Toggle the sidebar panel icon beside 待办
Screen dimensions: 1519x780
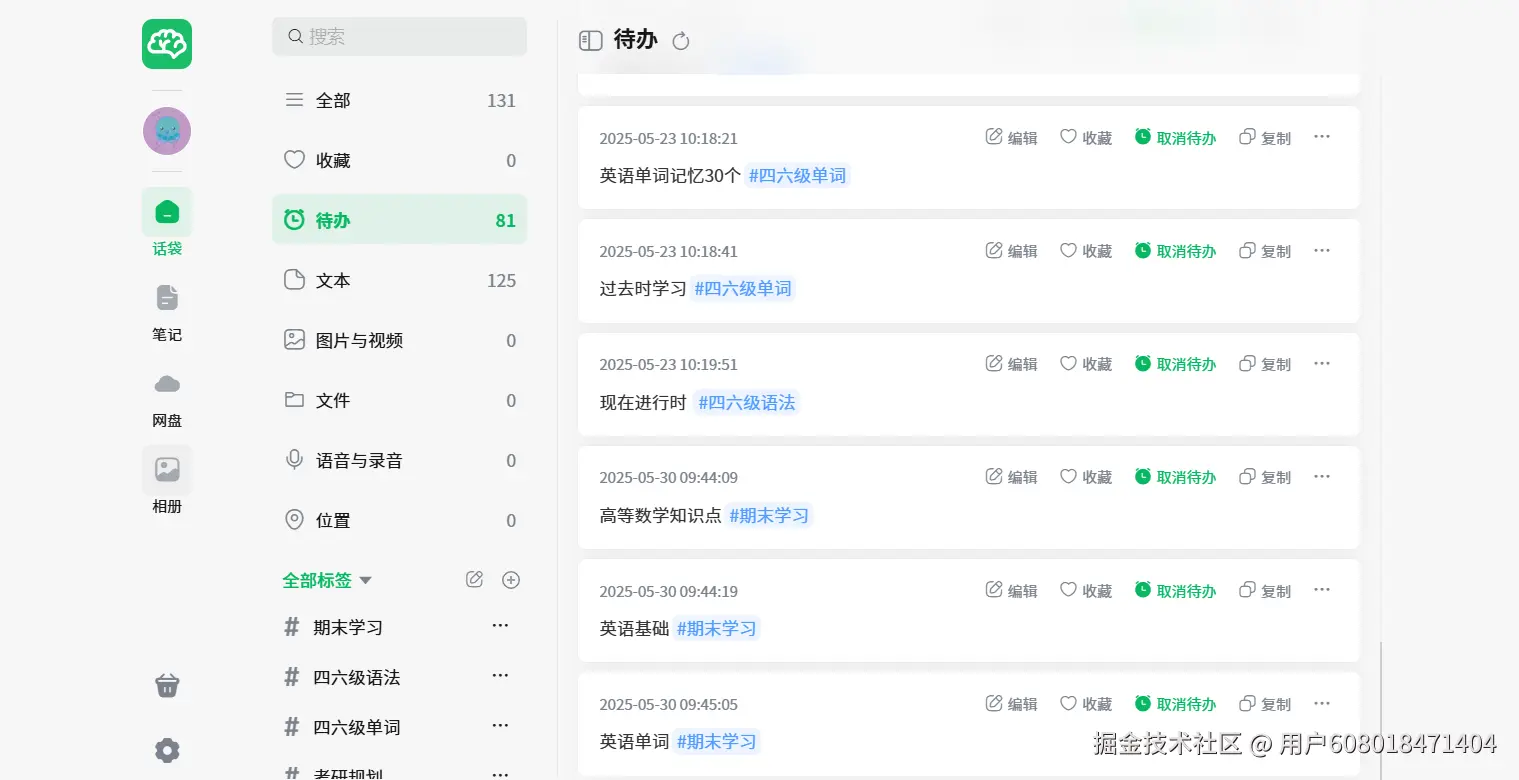coord(591,40)
